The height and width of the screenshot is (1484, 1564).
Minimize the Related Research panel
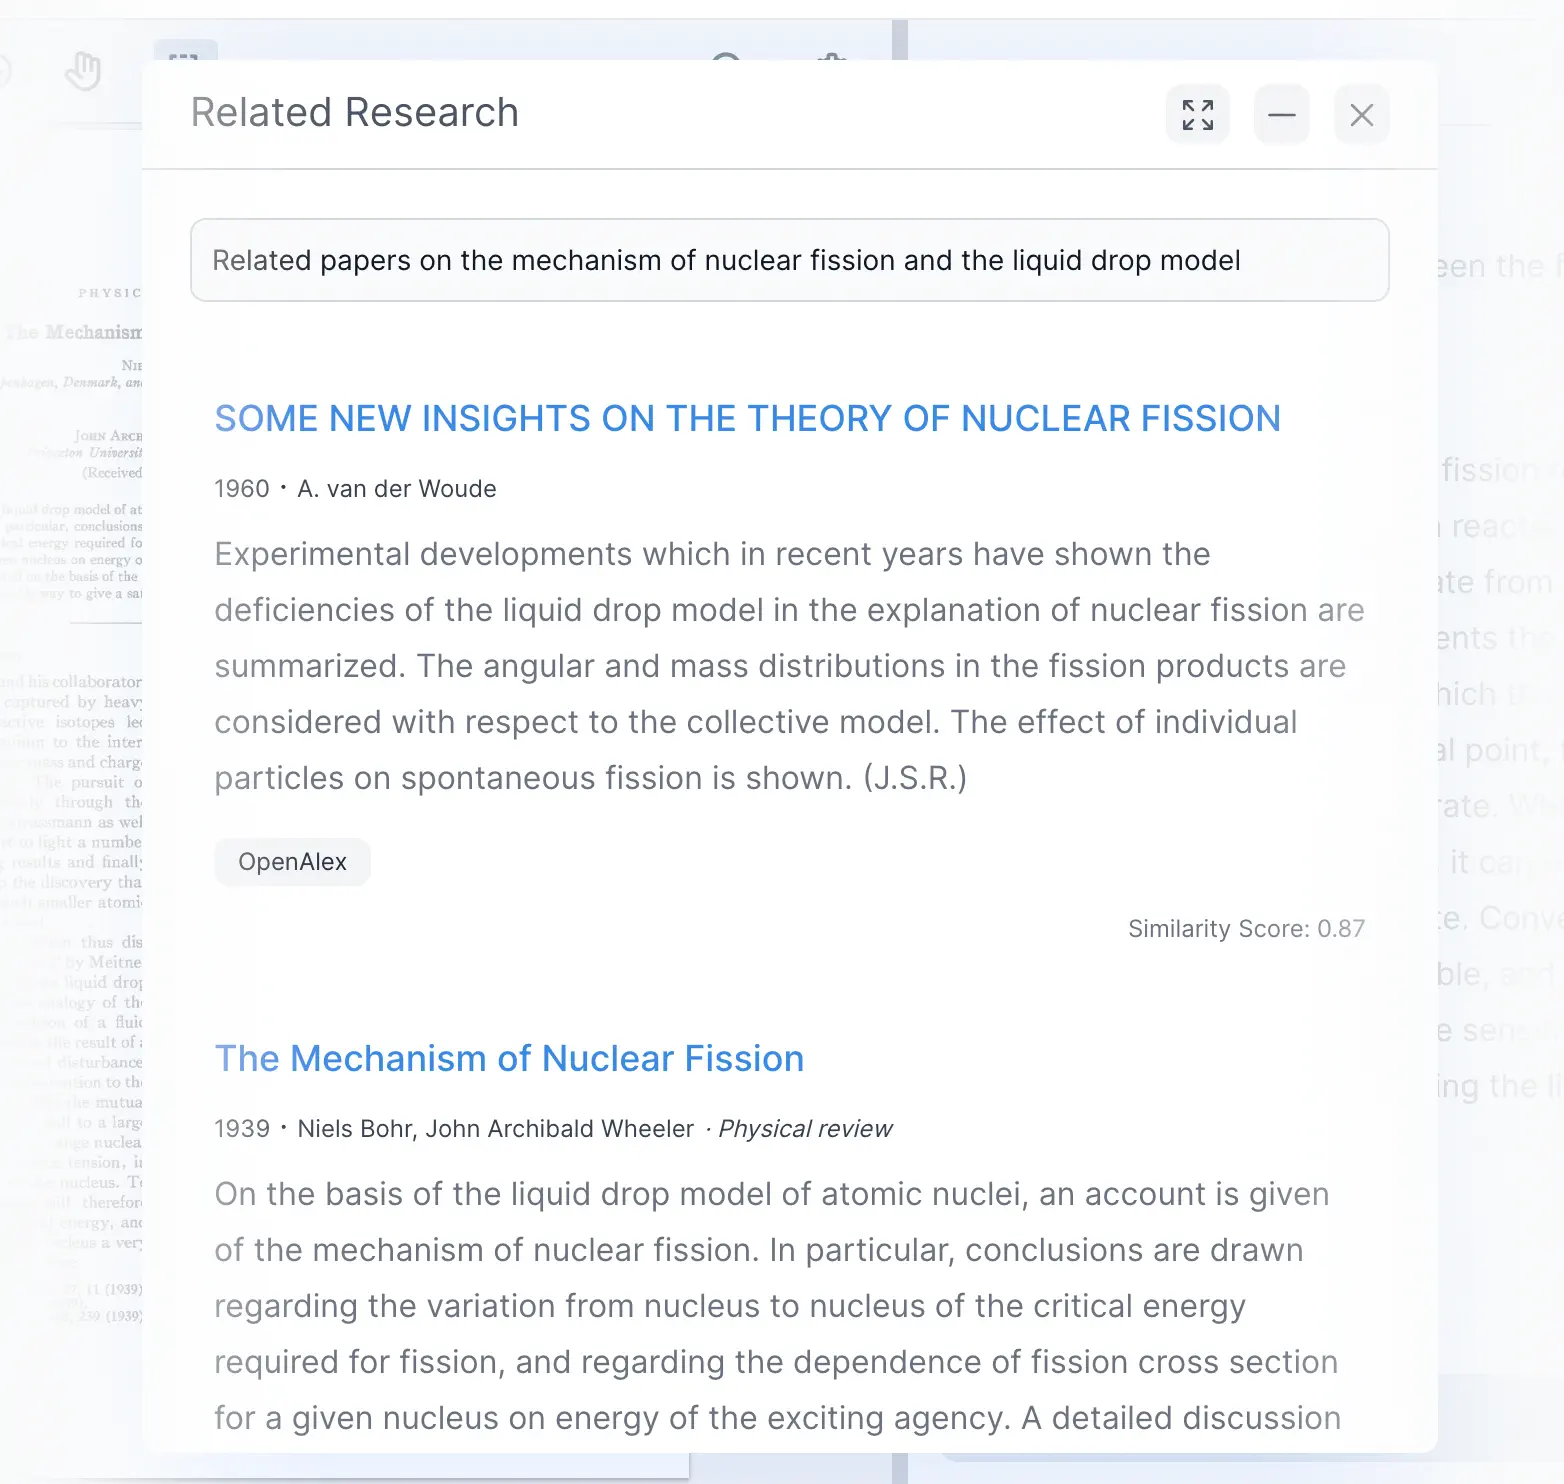tap(1281, 114)
